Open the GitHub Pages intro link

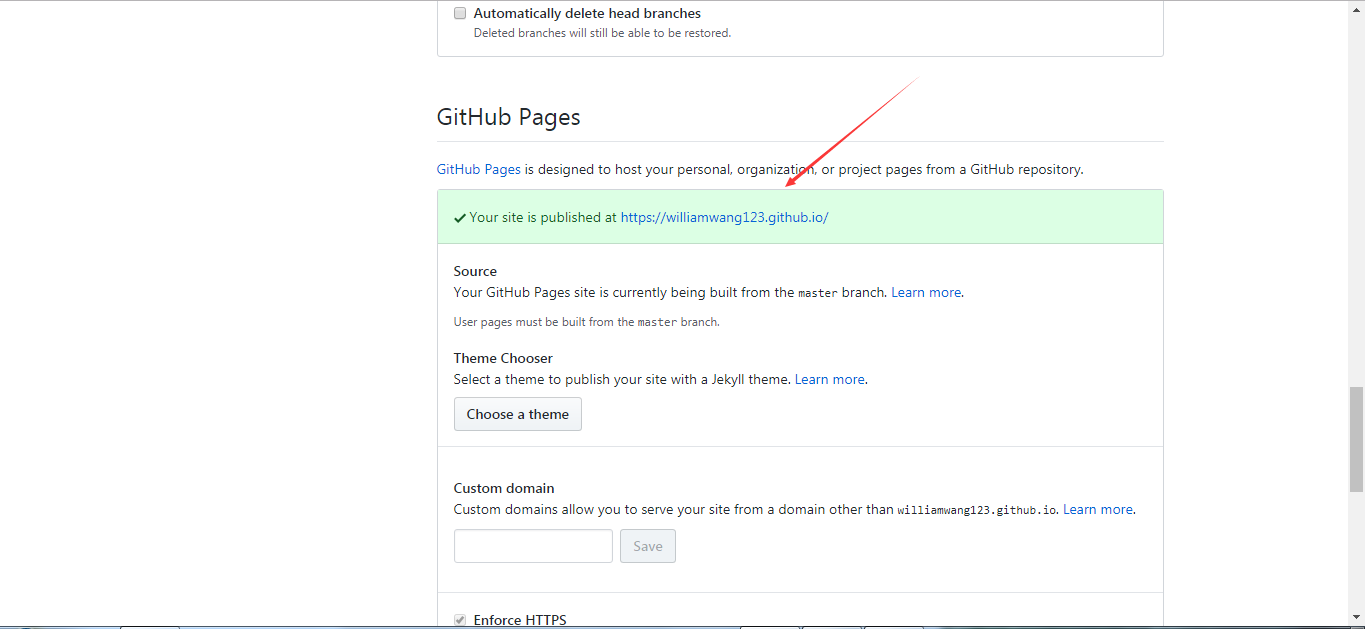tap(479, 169)
